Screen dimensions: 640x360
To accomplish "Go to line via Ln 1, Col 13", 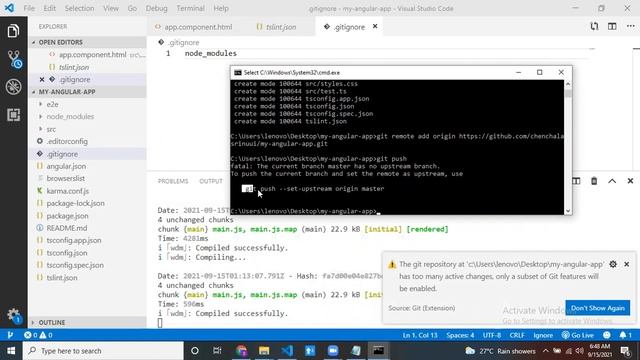I will pyautogui.click(x=420, y=335).
